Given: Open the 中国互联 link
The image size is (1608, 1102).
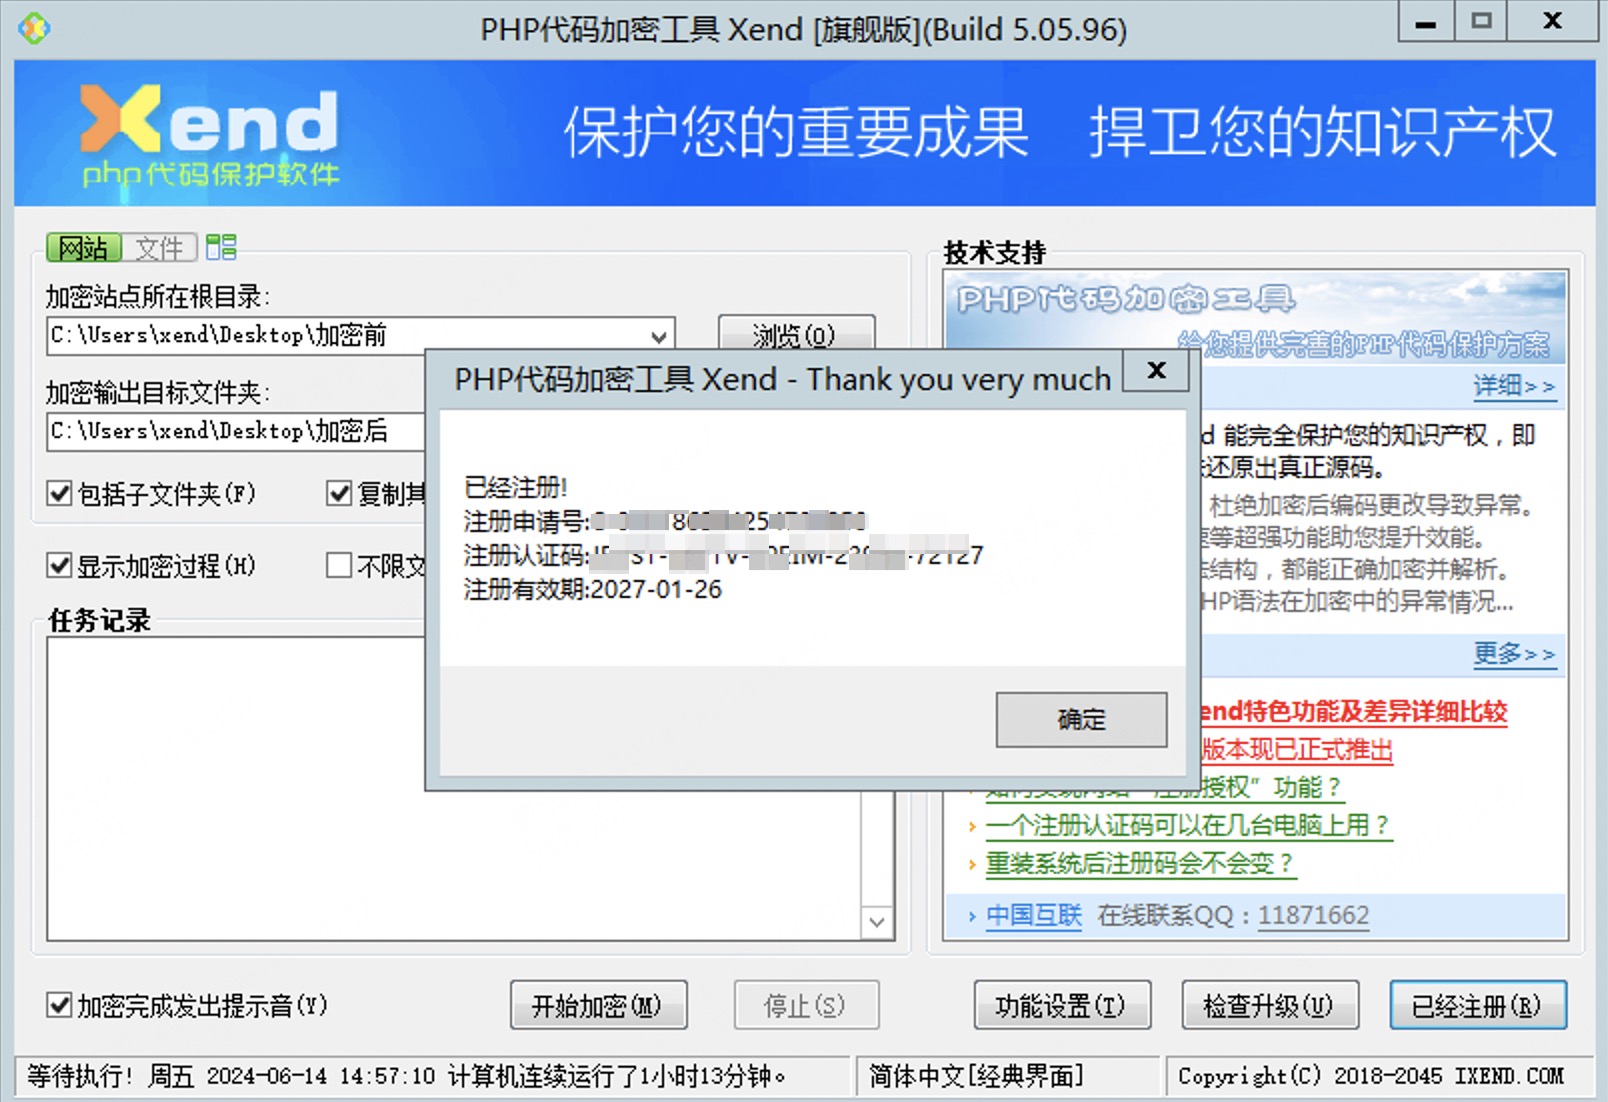Looking at the screenshot, I should pyautogui.click(x=1034, y=915).
